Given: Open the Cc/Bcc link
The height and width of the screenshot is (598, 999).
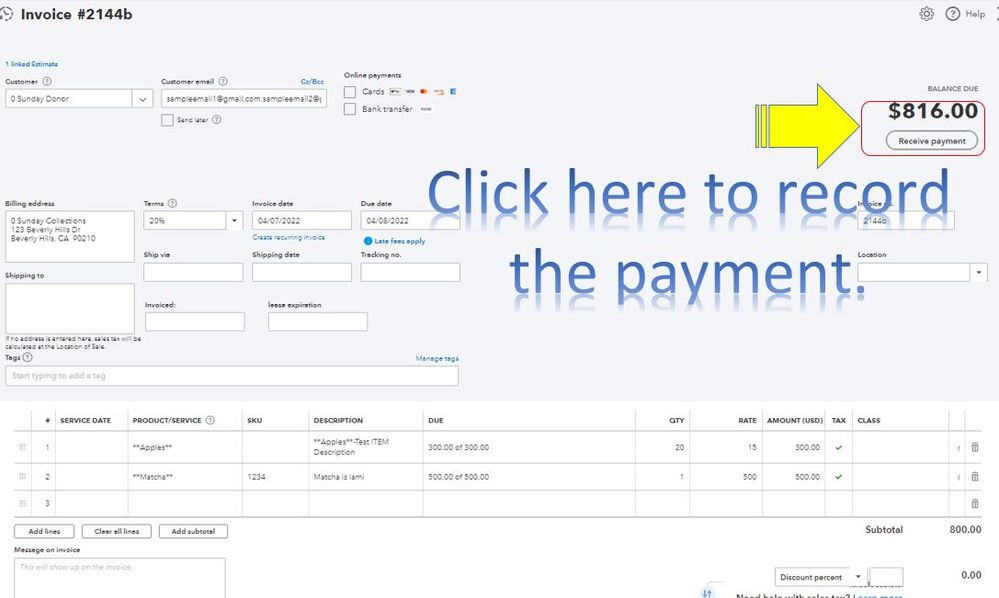Looking at the screenshot, I should [x=312, y=82].
